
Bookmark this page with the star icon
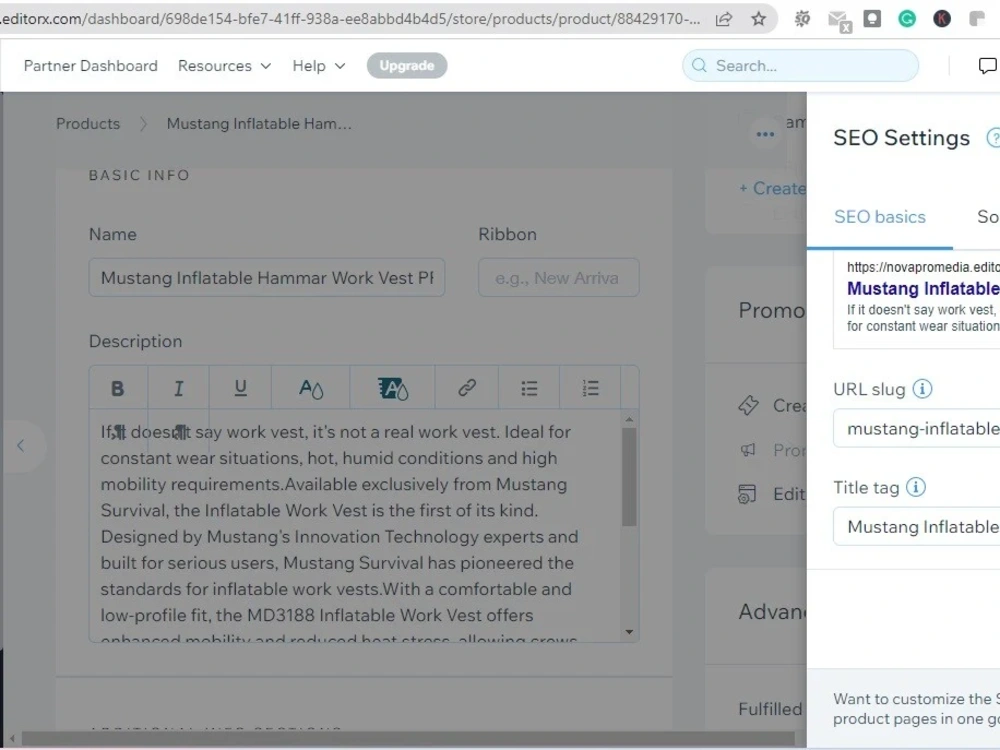[x=758, y=18]
